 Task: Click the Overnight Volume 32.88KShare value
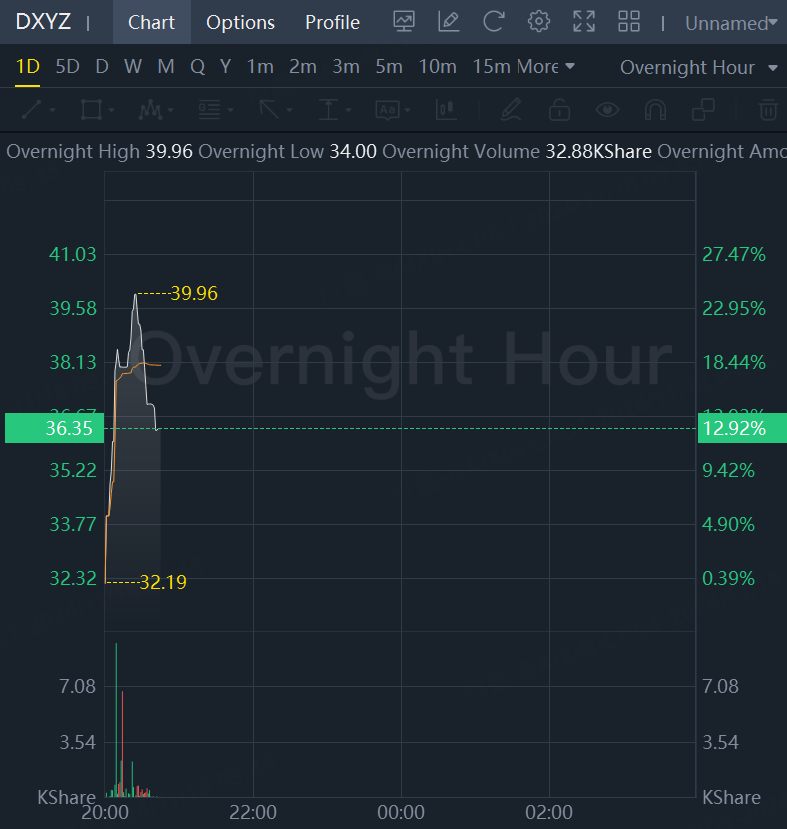point(598,152)
